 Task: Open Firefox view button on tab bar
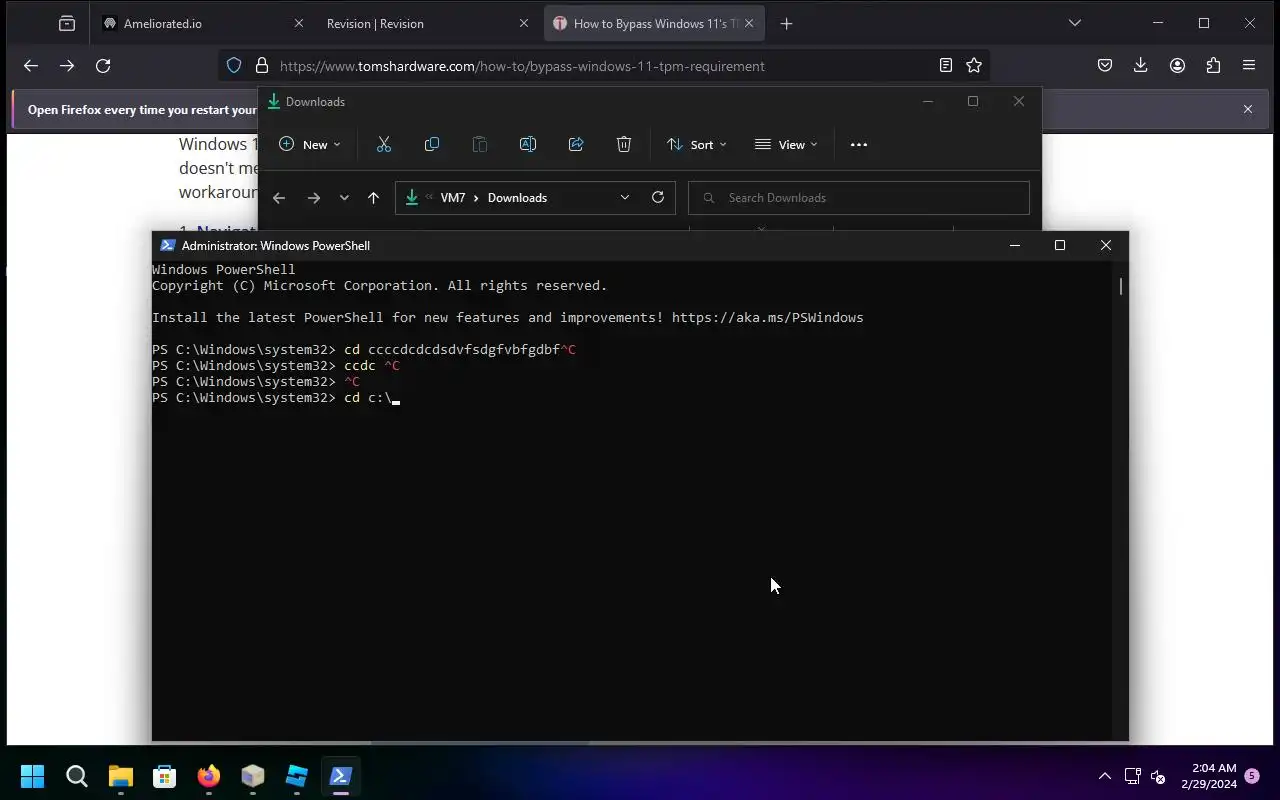pyautogui.click(x=67, y=23)
